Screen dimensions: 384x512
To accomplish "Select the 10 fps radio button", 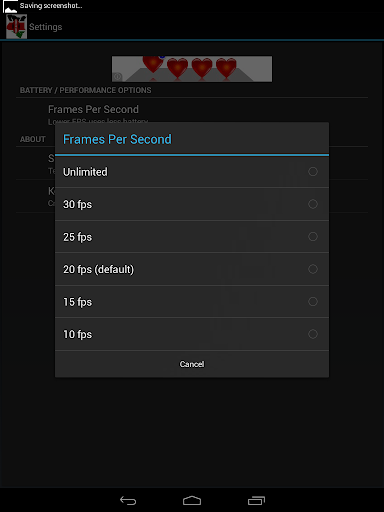I will [313, 334].
